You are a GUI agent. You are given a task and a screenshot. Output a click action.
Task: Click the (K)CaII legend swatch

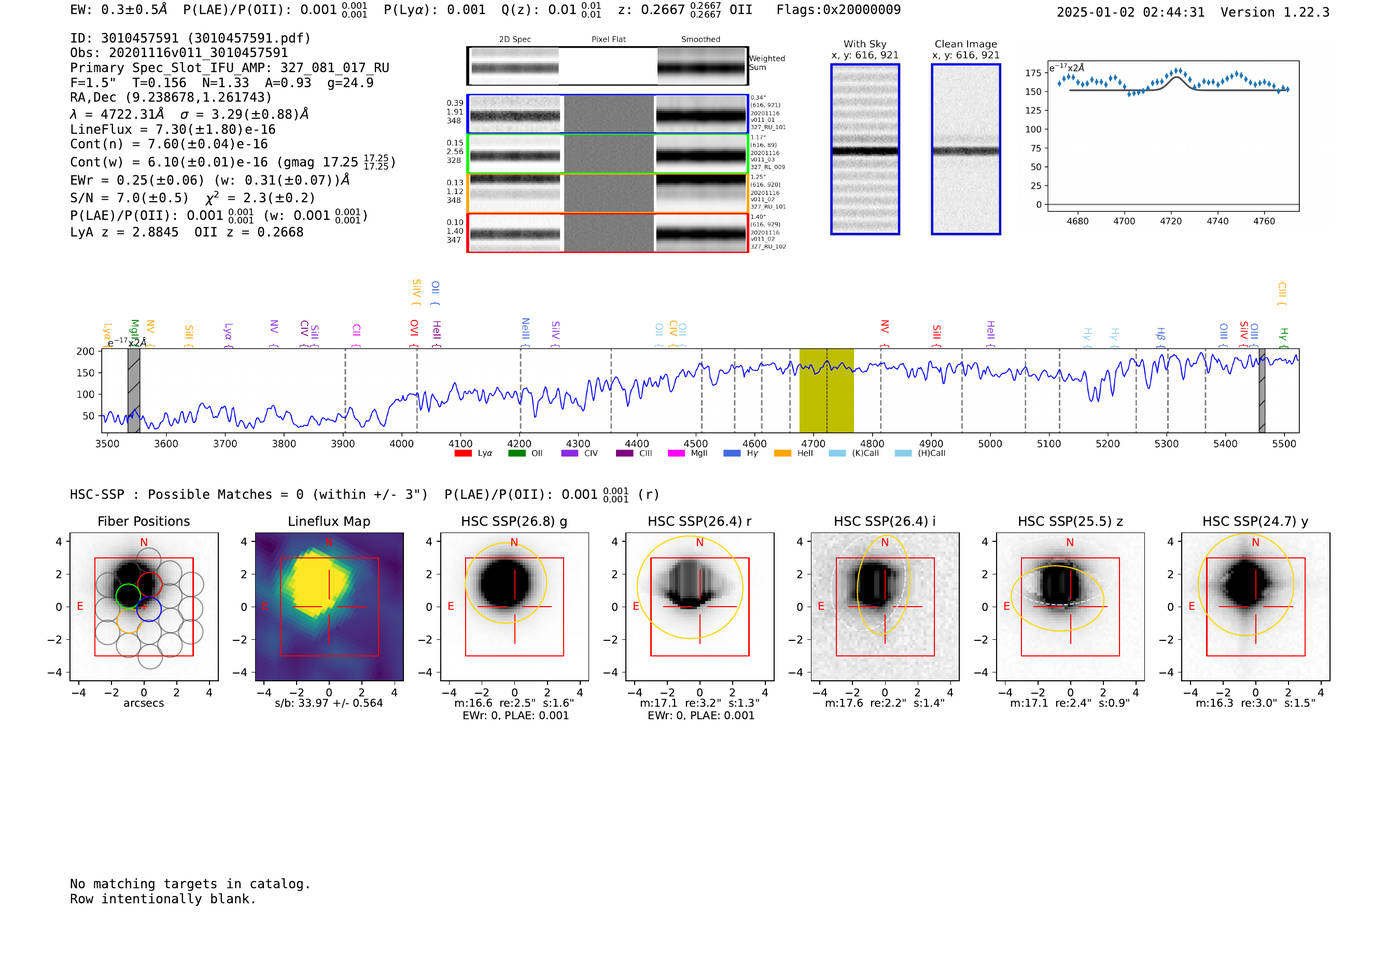(837, 454)
